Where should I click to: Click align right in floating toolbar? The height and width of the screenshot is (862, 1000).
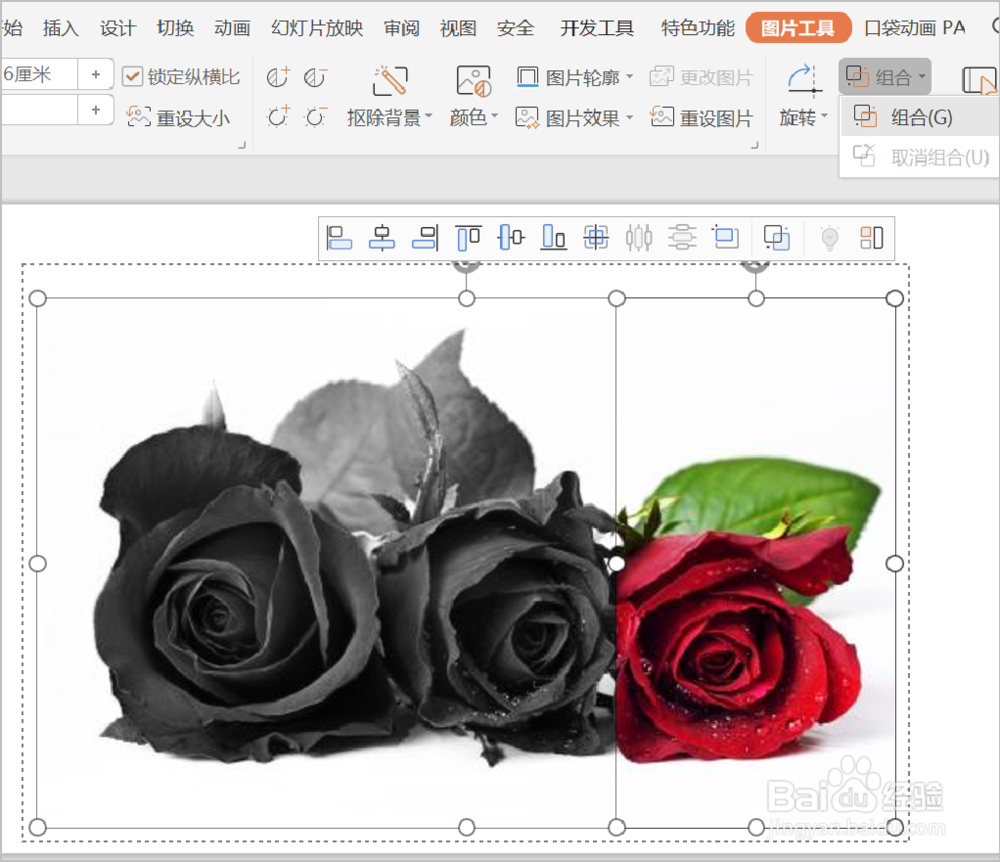[x=425, y=238]
